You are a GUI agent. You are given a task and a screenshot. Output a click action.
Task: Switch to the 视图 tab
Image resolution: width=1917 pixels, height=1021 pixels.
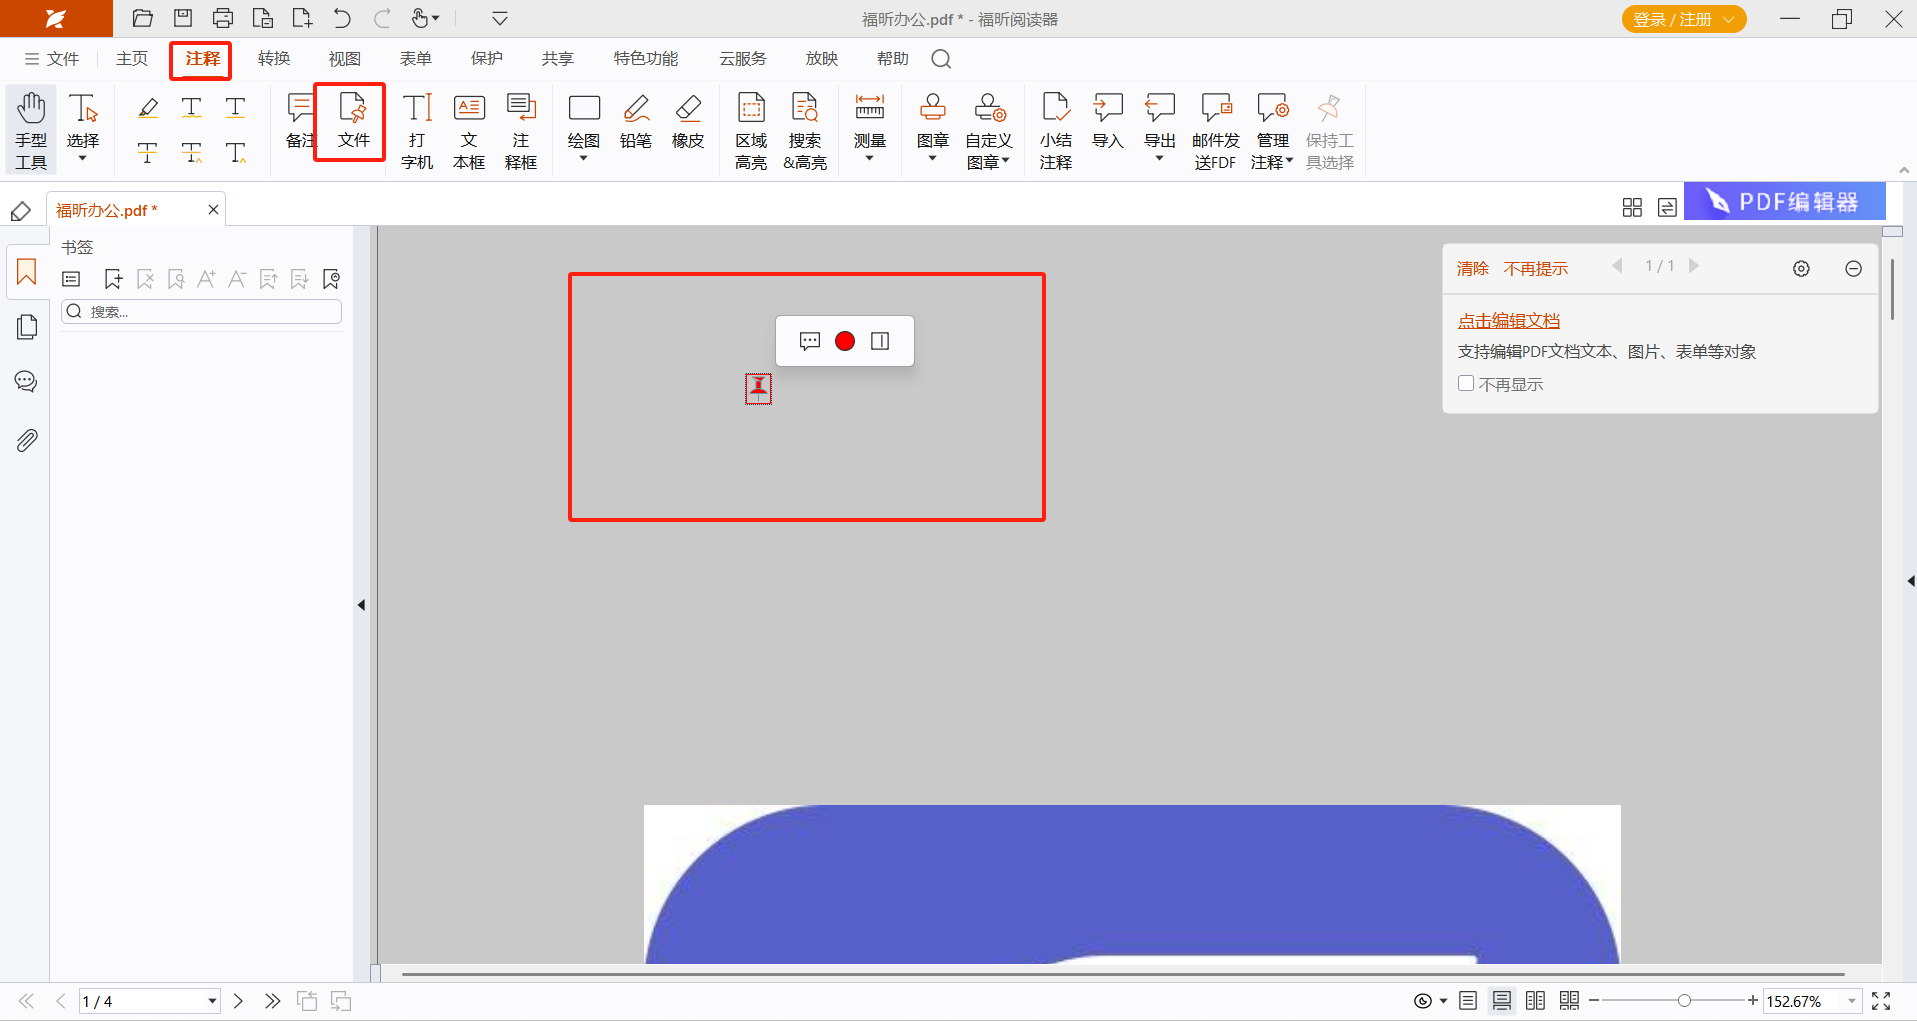[x=345, y=59]
